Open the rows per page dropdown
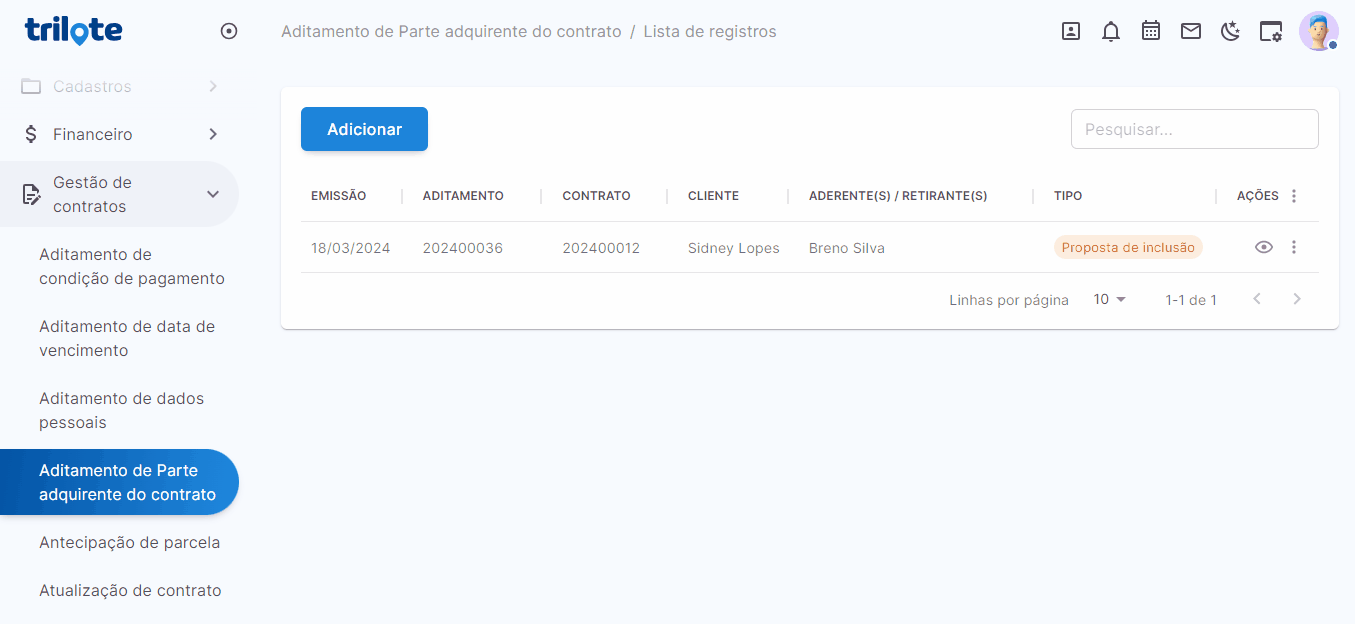 (x=1109, y=299)
